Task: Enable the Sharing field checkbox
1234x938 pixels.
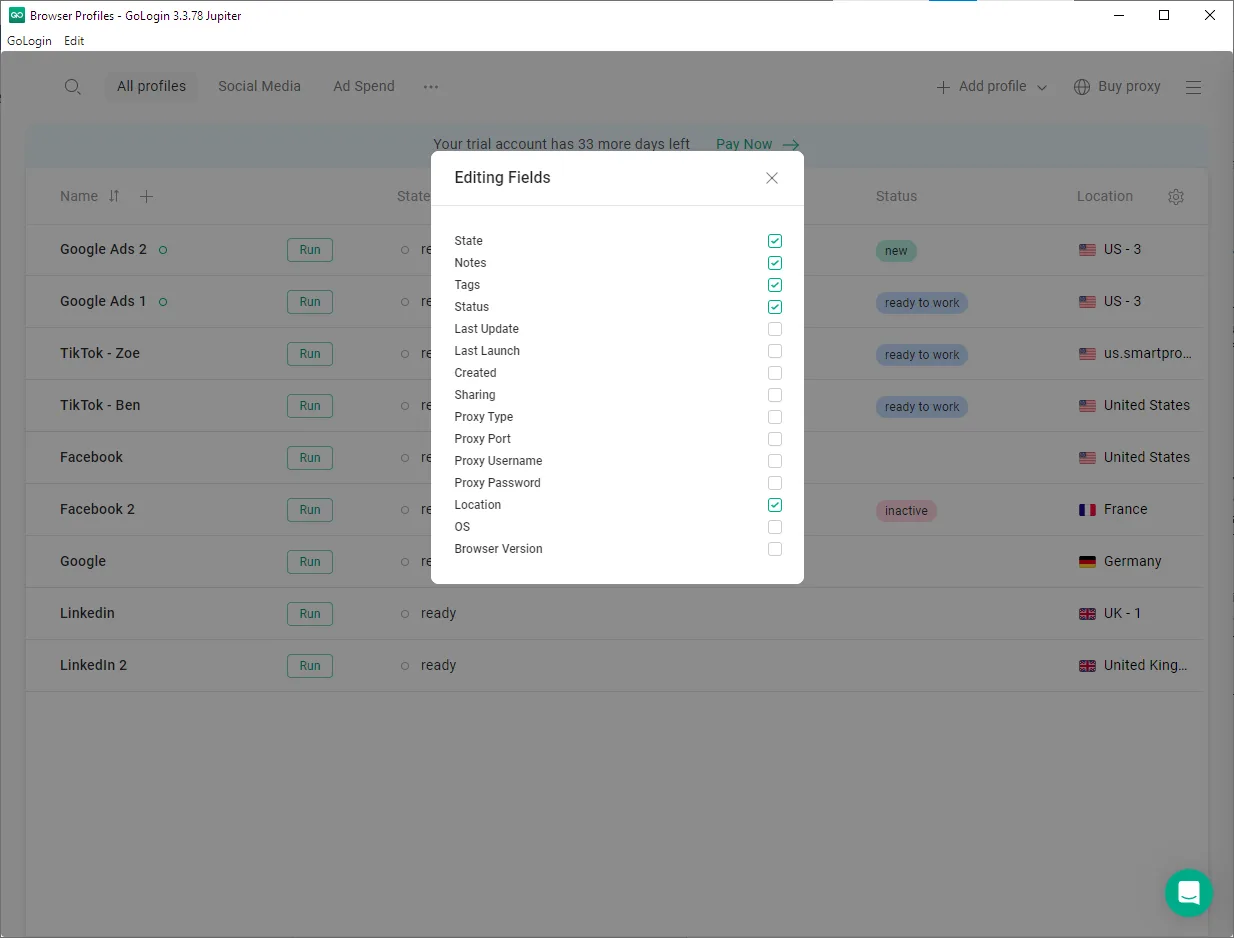Action: point(775,395)
